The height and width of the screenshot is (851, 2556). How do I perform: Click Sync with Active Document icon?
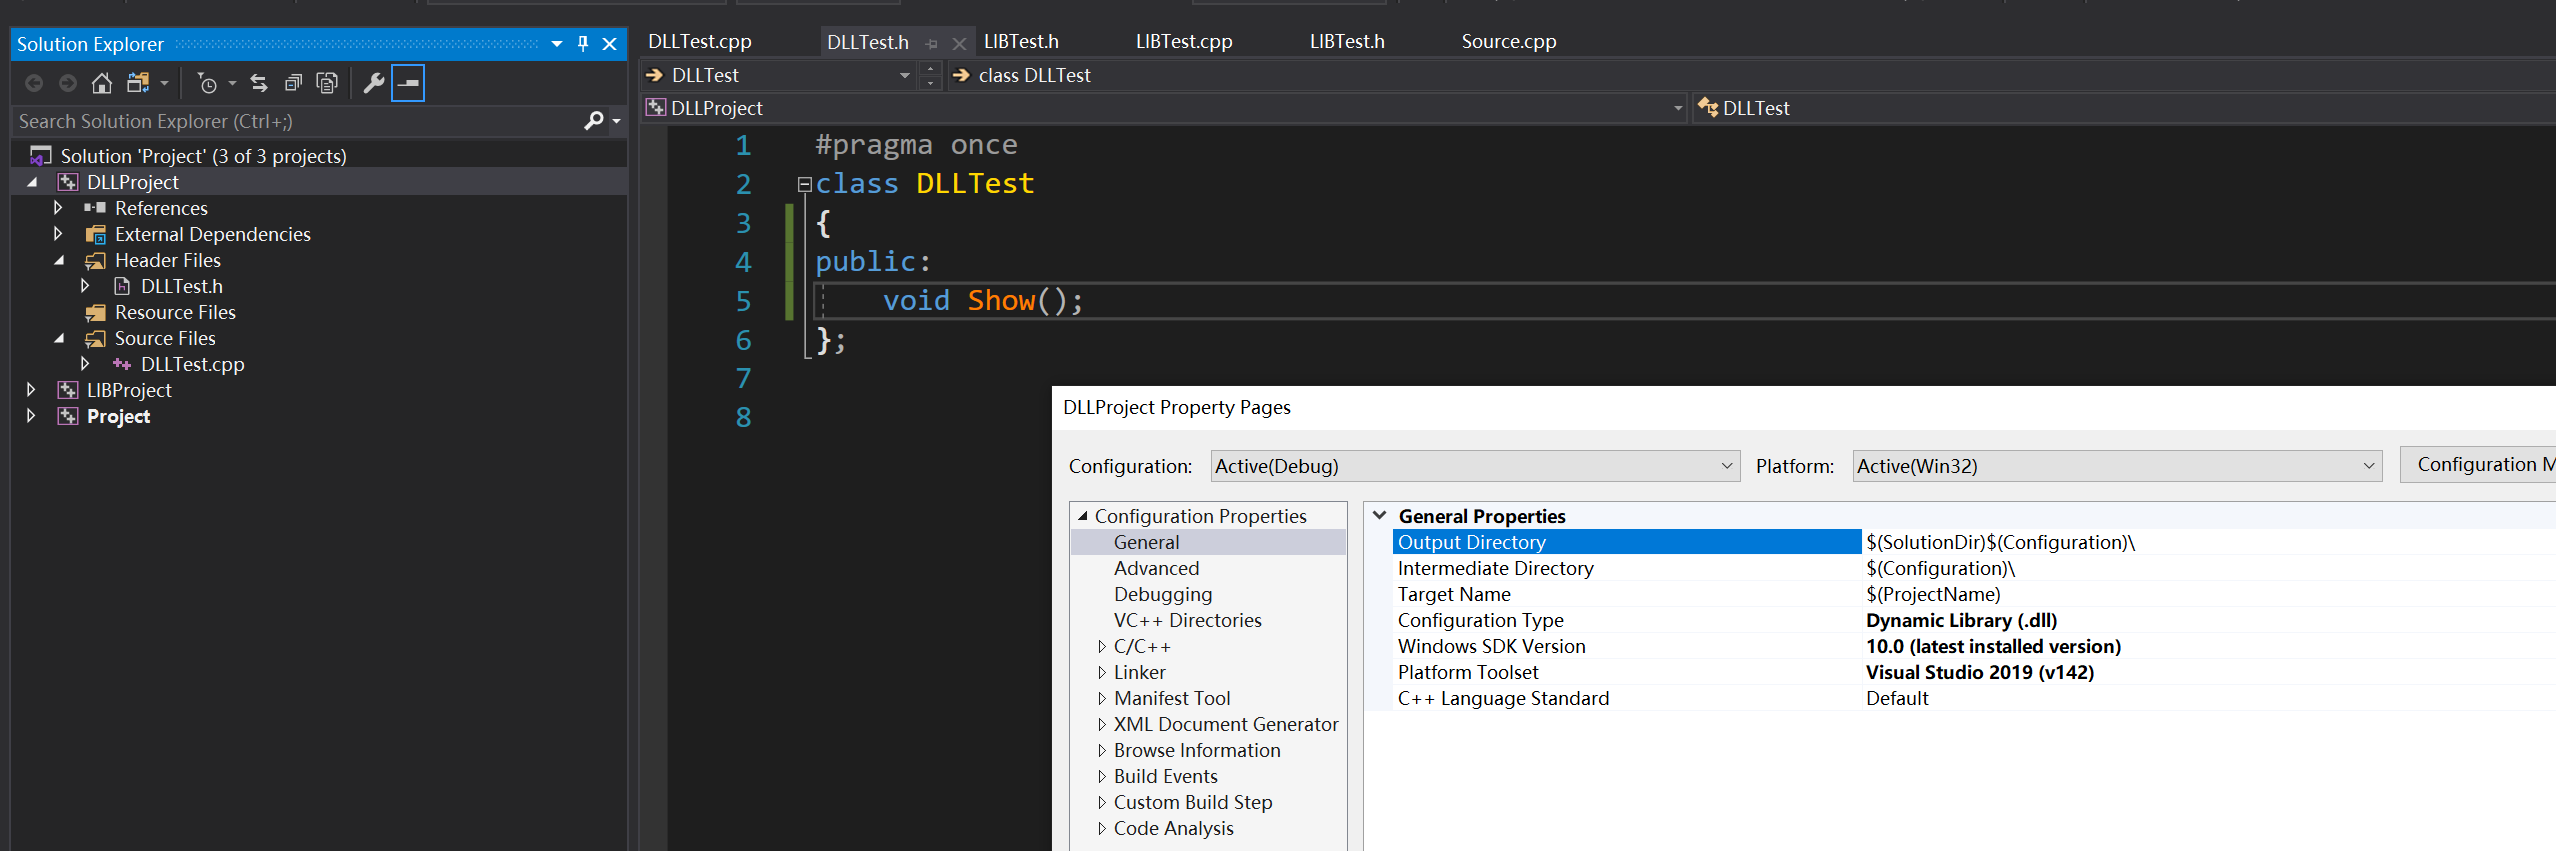[x=259, y=83]
